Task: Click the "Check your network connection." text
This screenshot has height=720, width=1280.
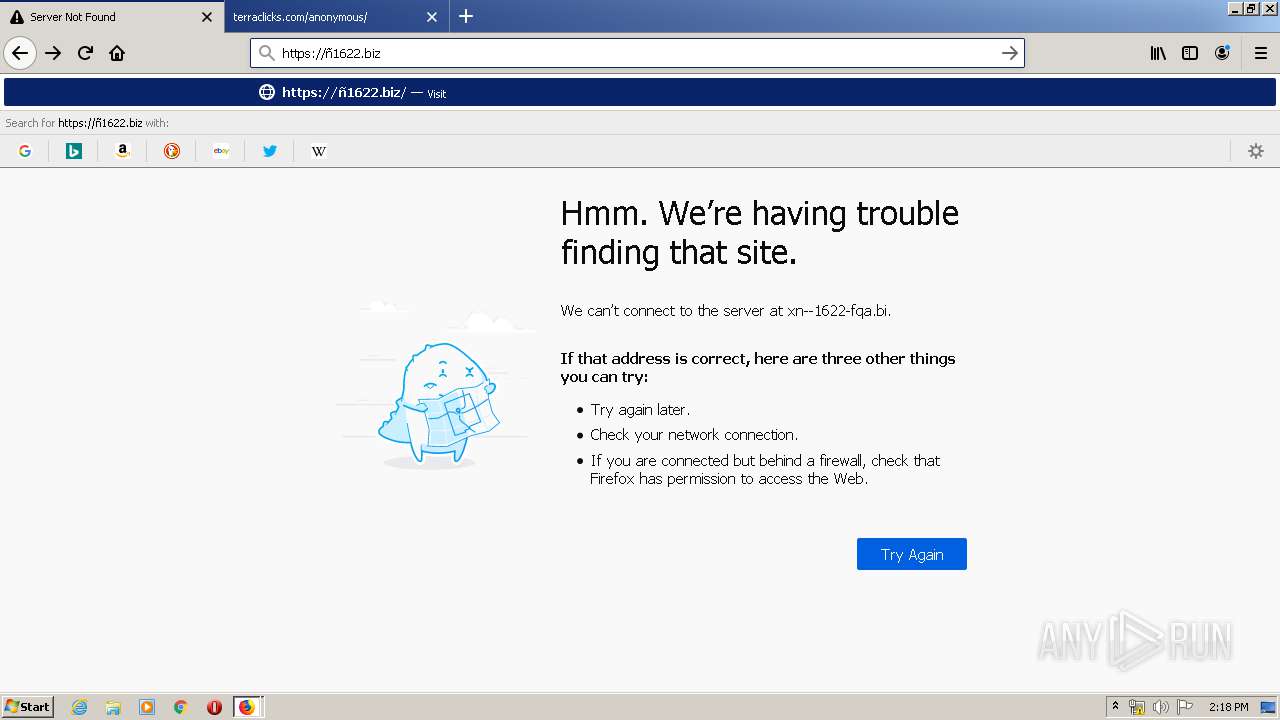Action: click(694, 435)
